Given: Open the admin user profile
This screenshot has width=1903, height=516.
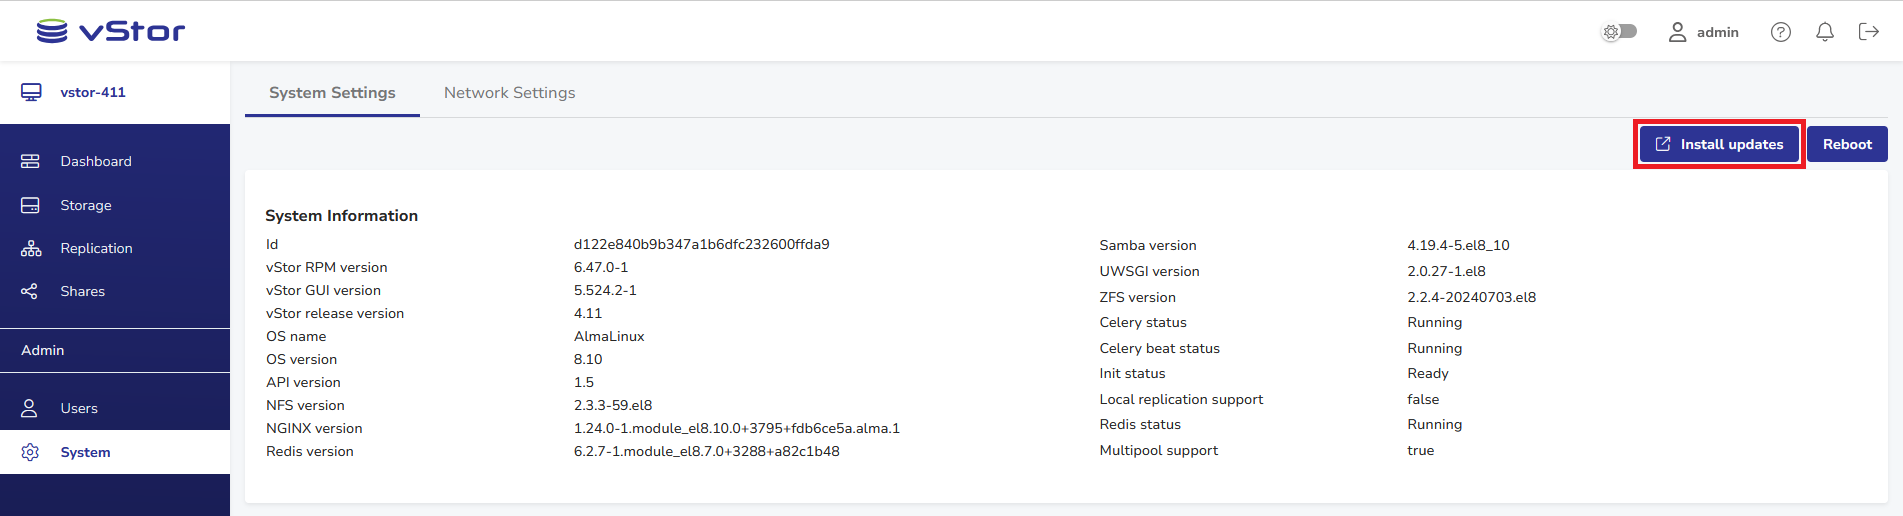Looking at the screenshot, I should pos(1704,32).
